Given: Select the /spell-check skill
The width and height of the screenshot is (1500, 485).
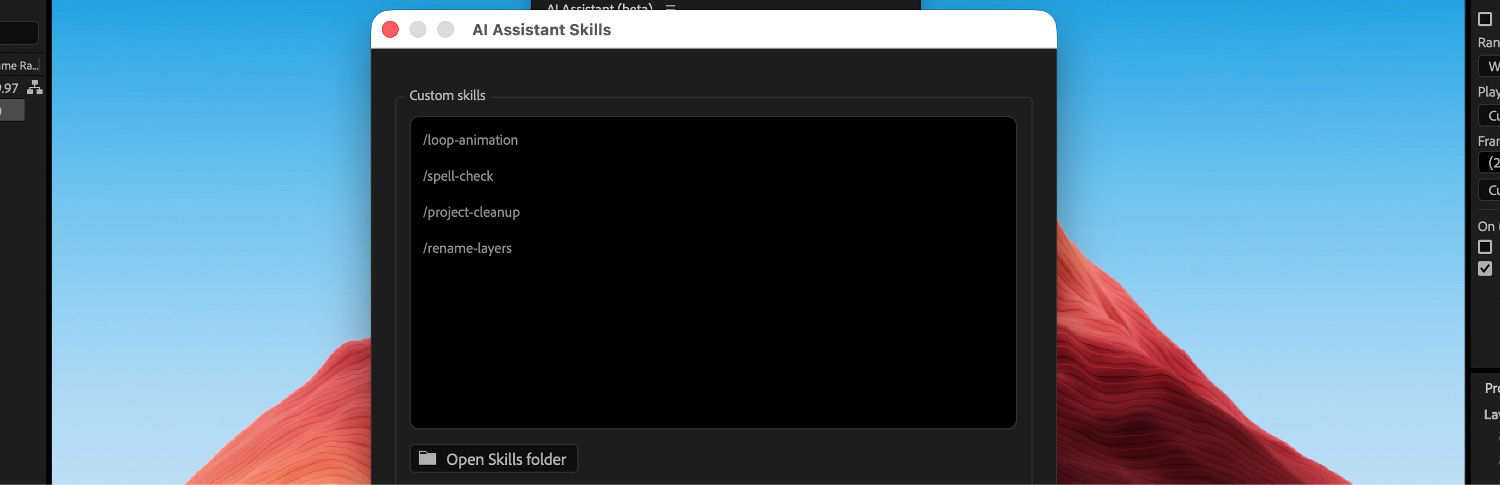Looking at the screenshot, I should pos(458,176).
